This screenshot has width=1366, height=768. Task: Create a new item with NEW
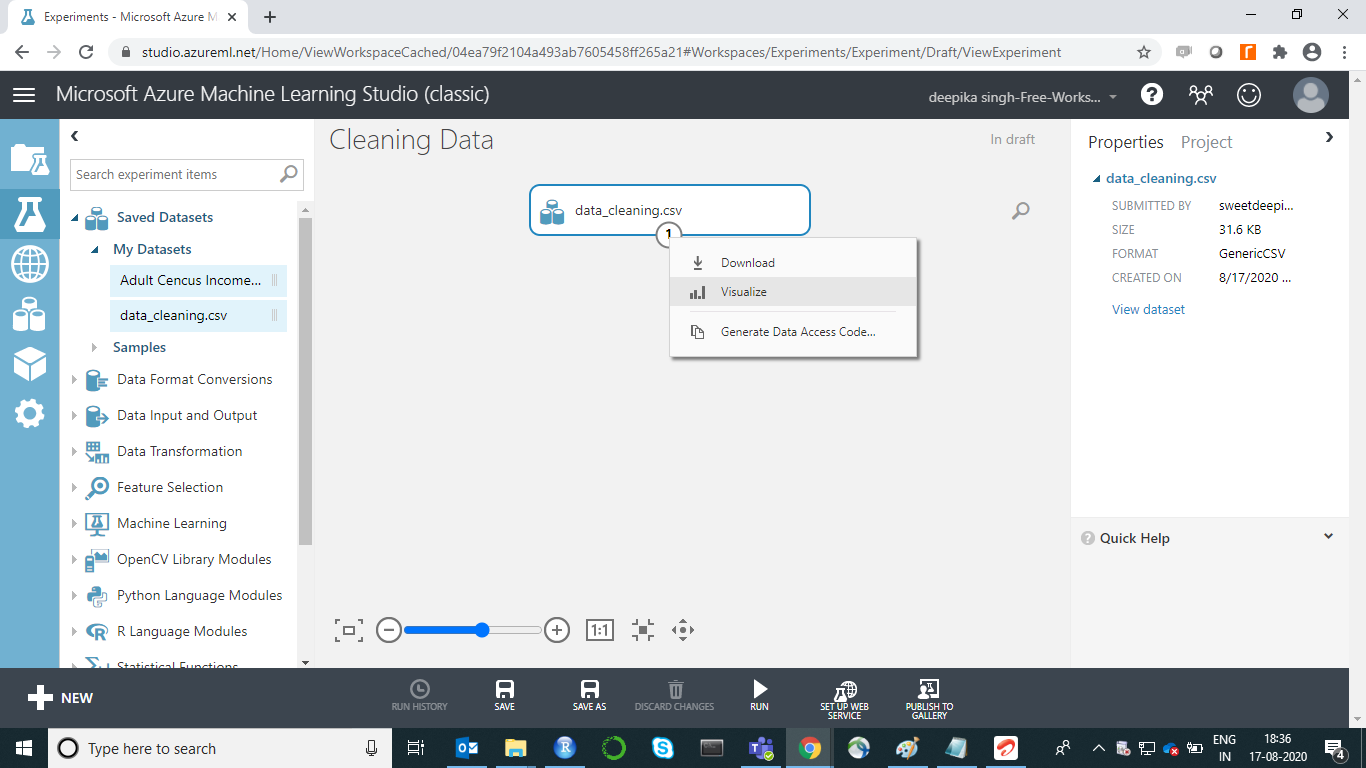point(60,698)
